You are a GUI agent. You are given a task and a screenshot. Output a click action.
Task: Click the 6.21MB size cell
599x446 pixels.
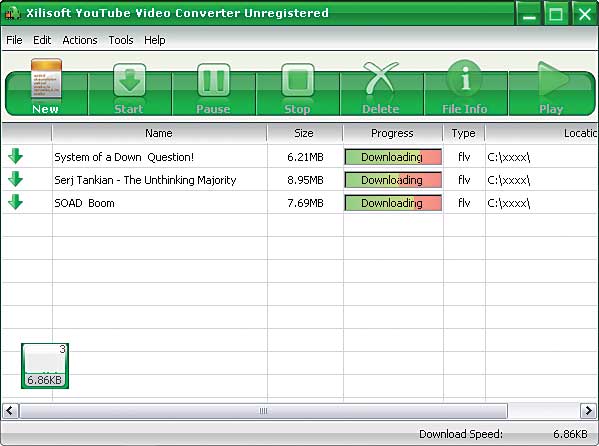[305, 157]
